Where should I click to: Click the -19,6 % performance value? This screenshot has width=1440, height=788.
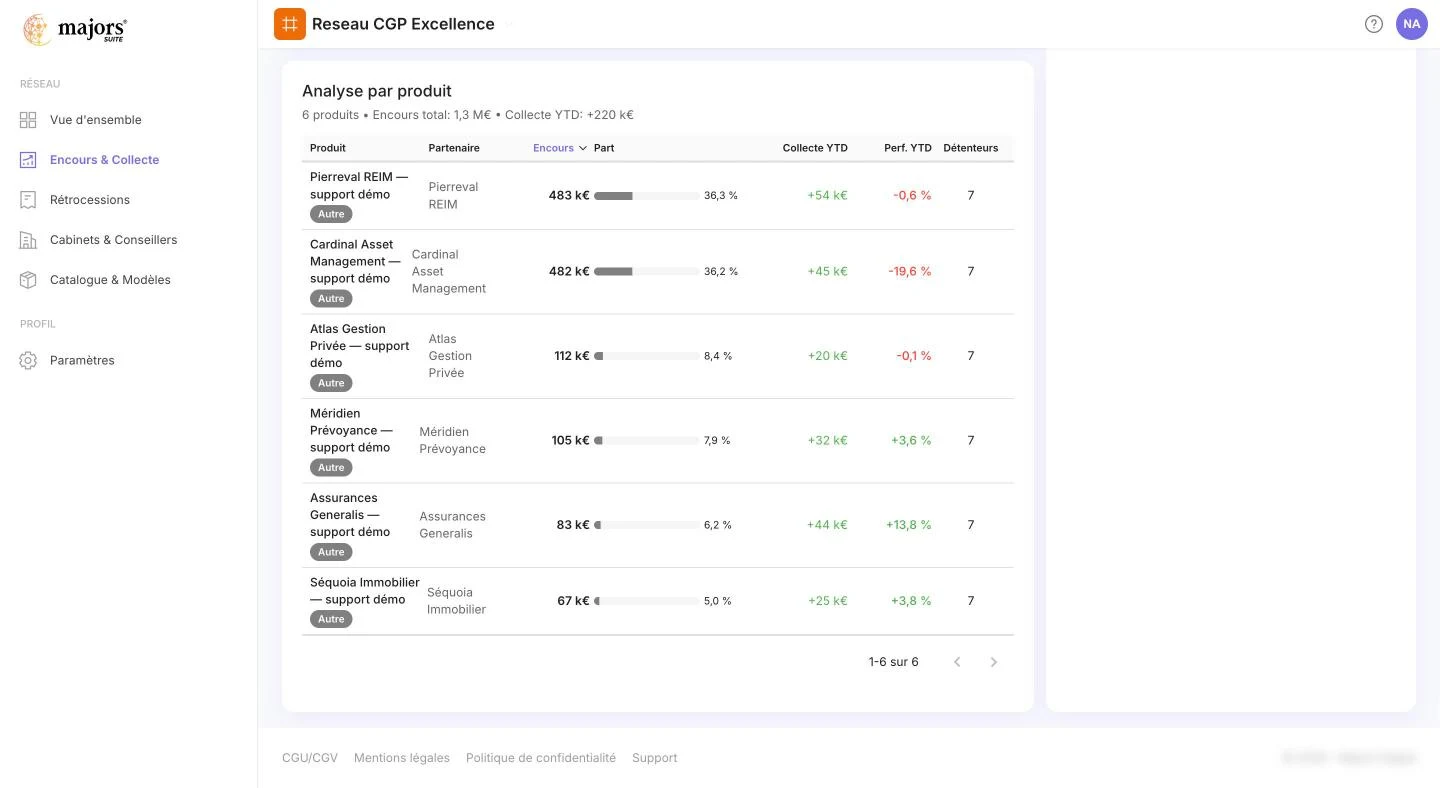[x=910, y=272]
